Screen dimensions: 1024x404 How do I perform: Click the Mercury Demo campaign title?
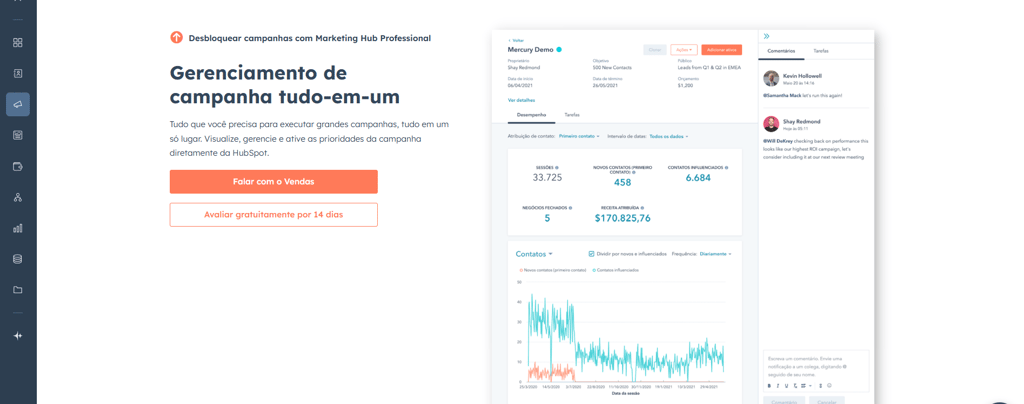[x=530, y=50]
